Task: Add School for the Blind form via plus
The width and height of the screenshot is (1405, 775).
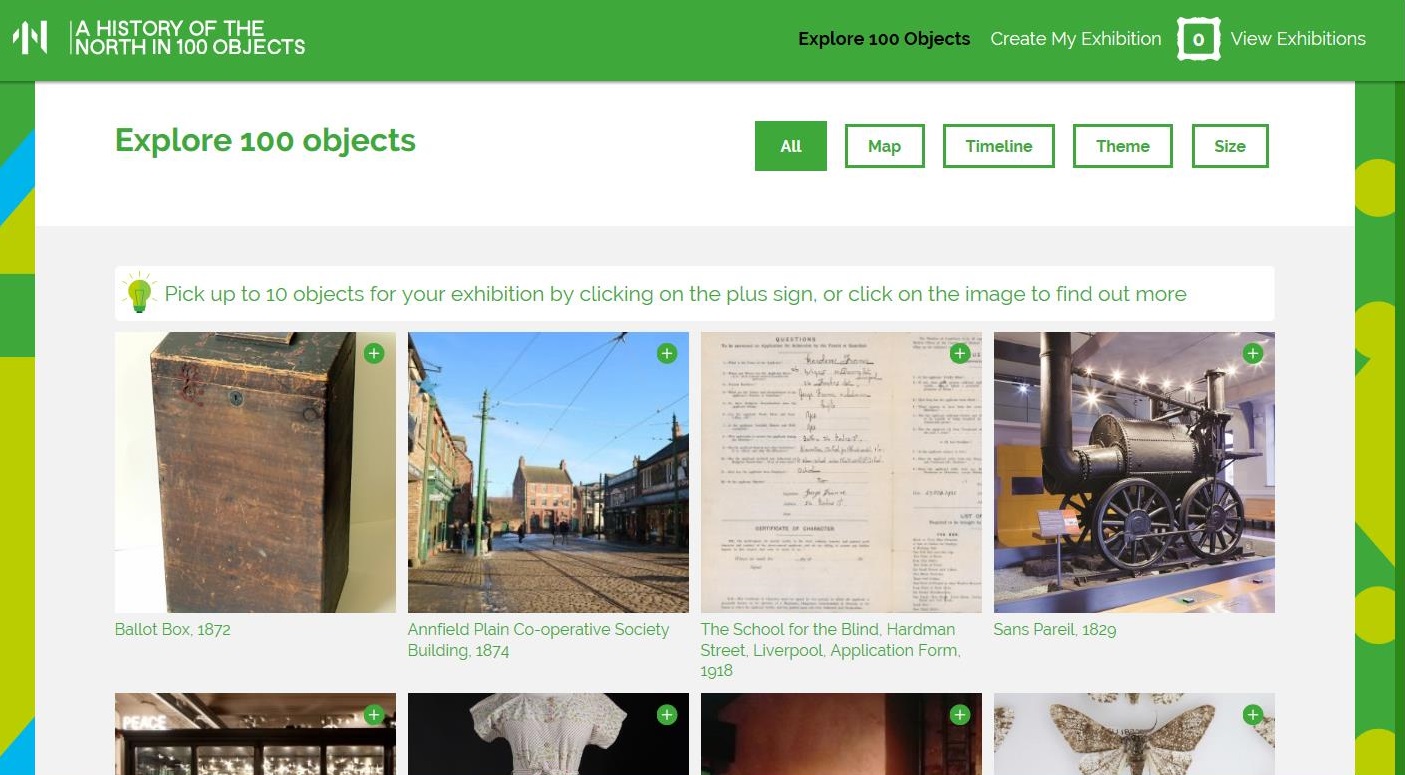Action: (960, 353)
